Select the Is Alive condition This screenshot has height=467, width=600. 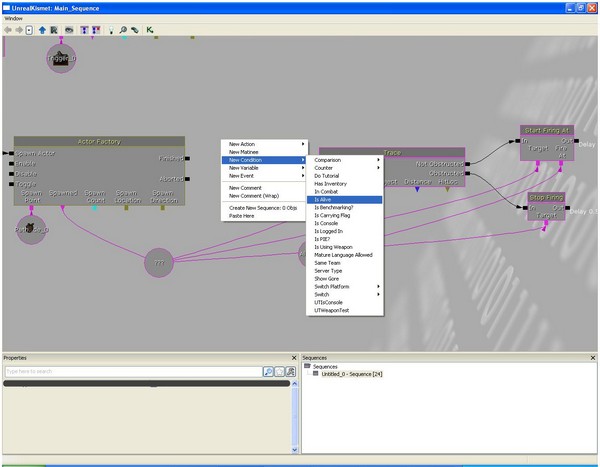tap(344, 199)
